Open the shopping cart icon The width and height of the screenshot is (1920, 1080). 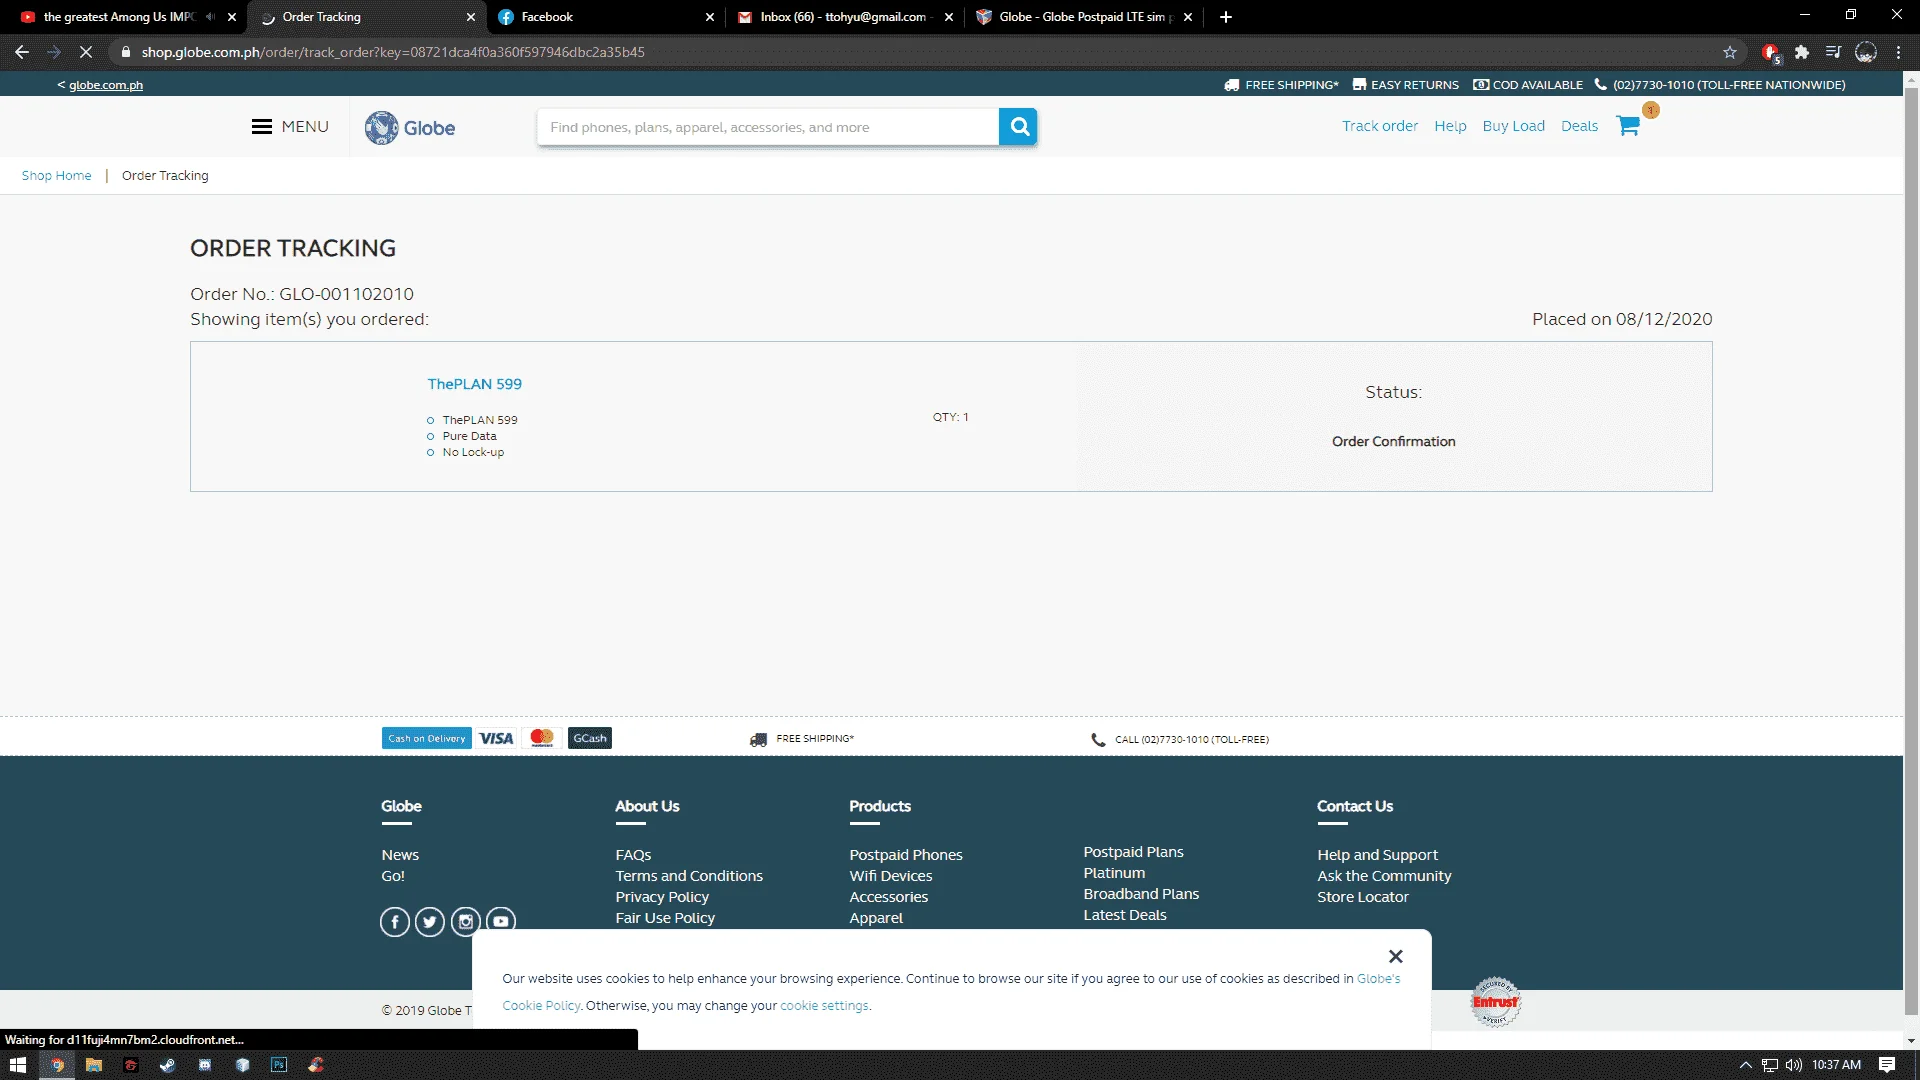[1628, 126]
